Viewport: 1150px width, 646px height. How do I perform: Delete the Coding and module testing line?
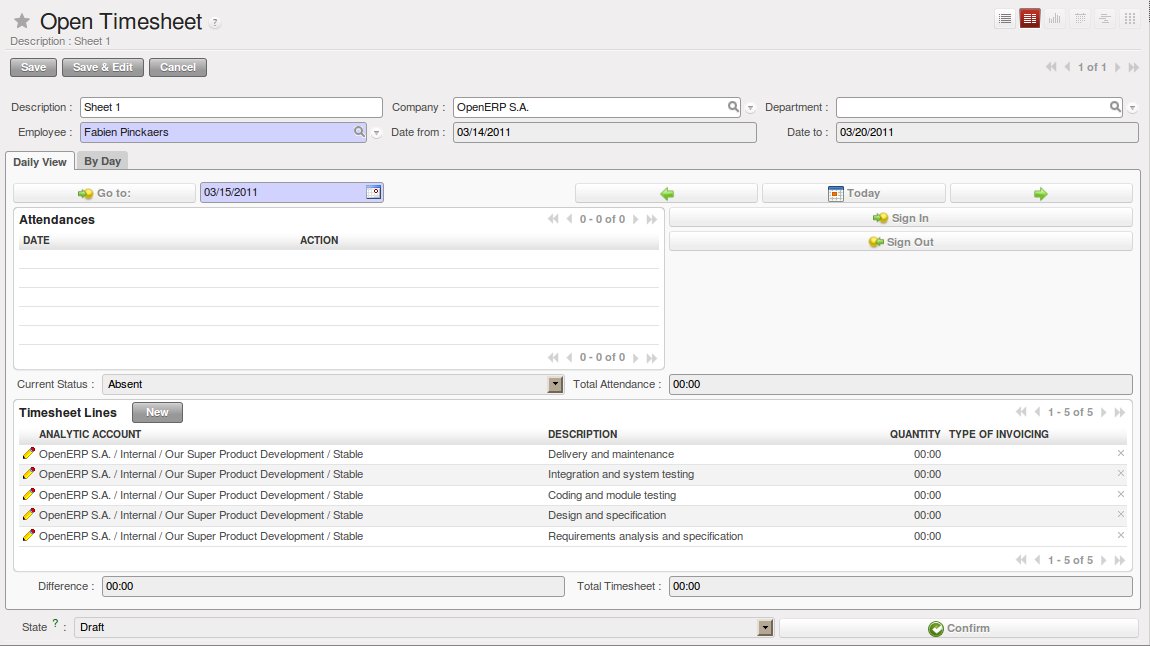1120,495
